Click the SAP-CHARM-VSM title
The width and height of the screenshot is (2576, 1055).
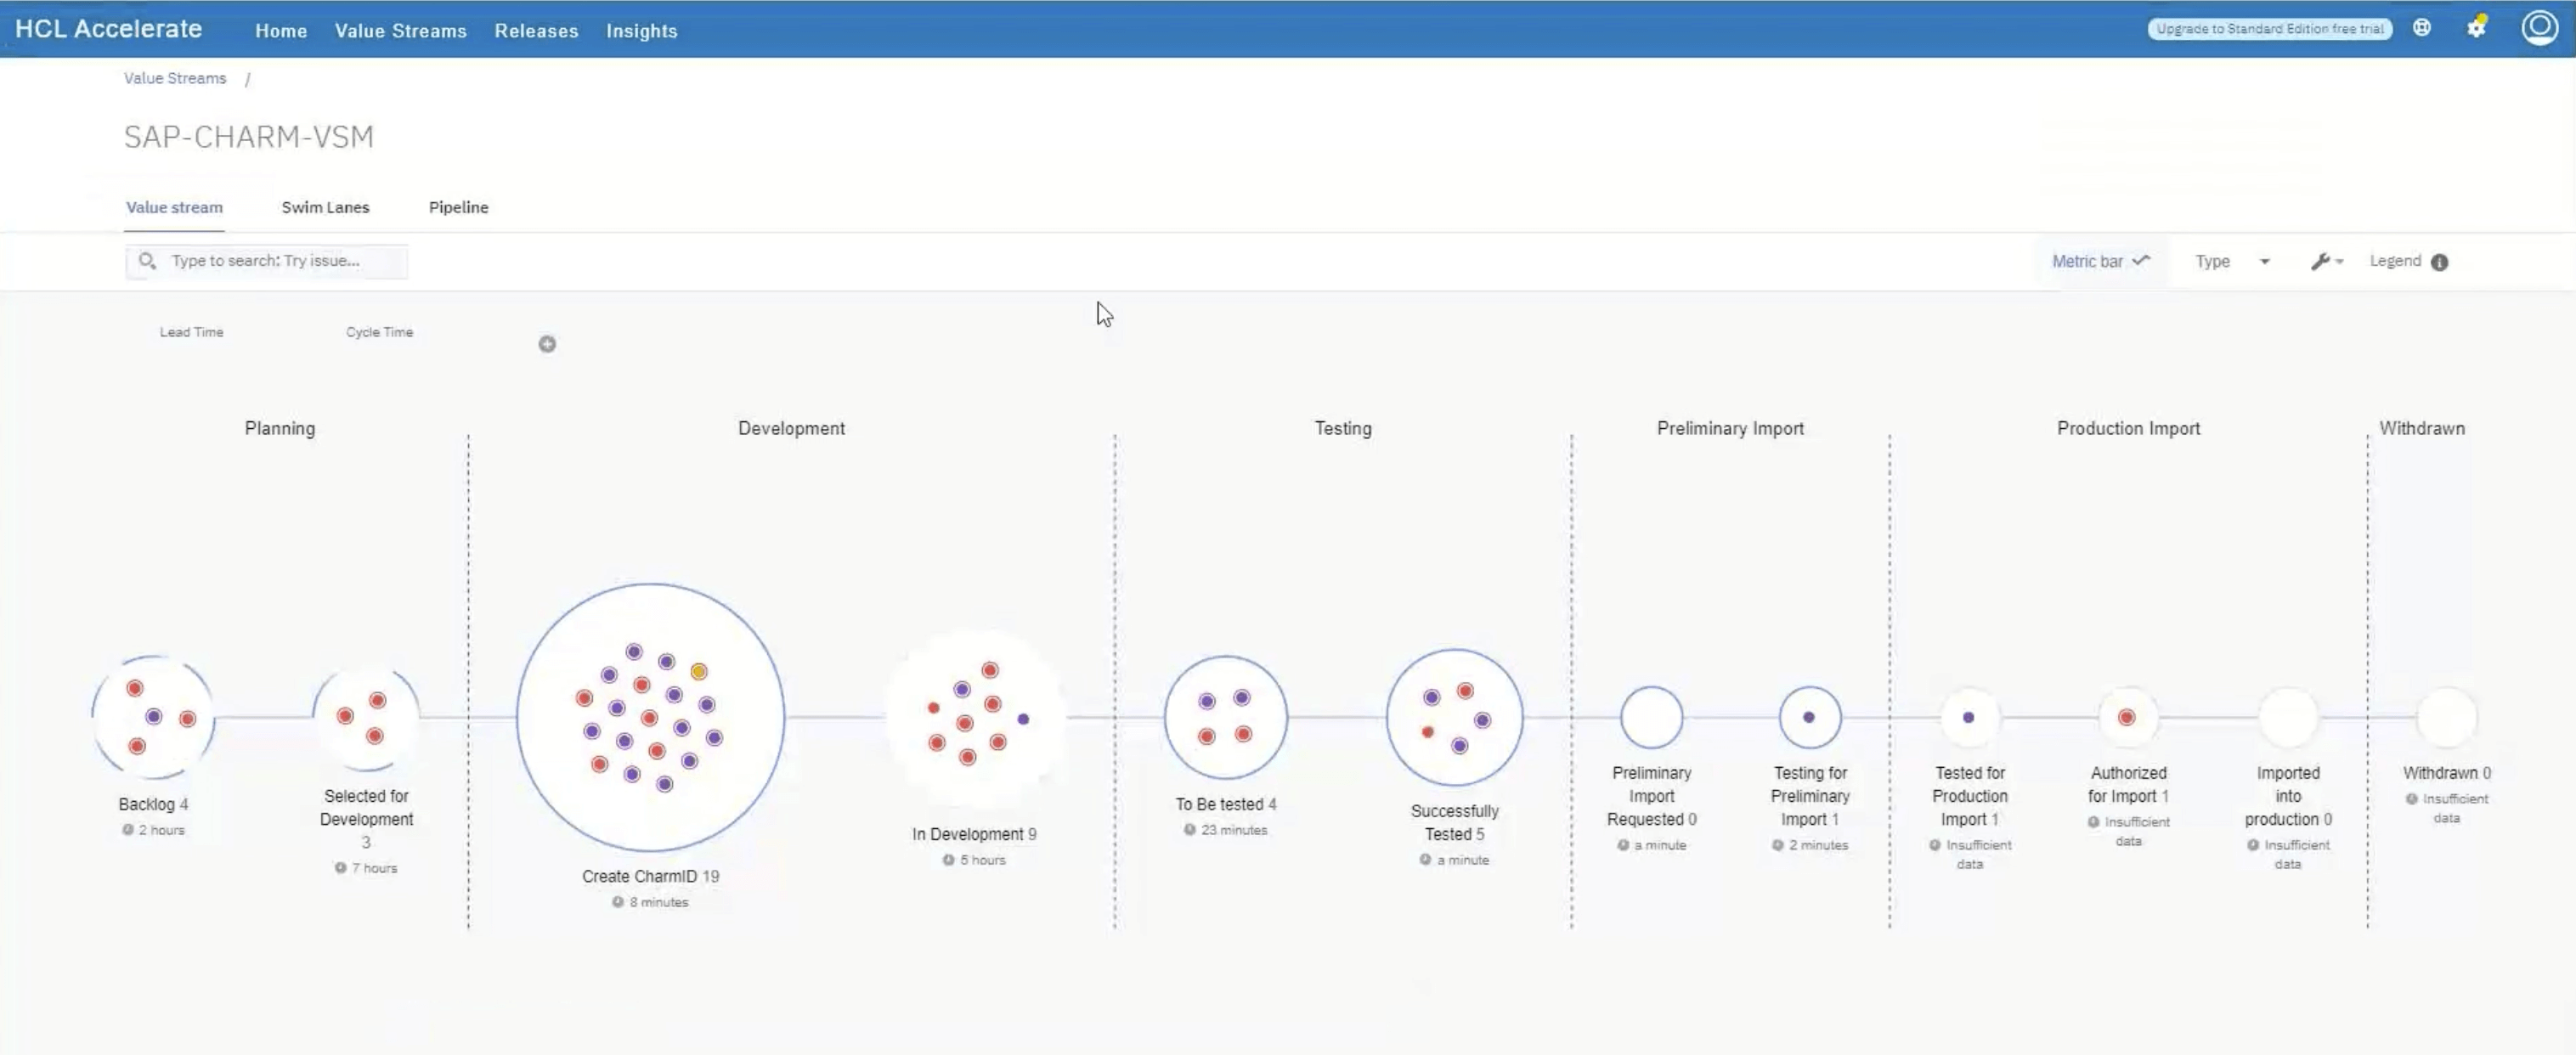pos(249,136)
